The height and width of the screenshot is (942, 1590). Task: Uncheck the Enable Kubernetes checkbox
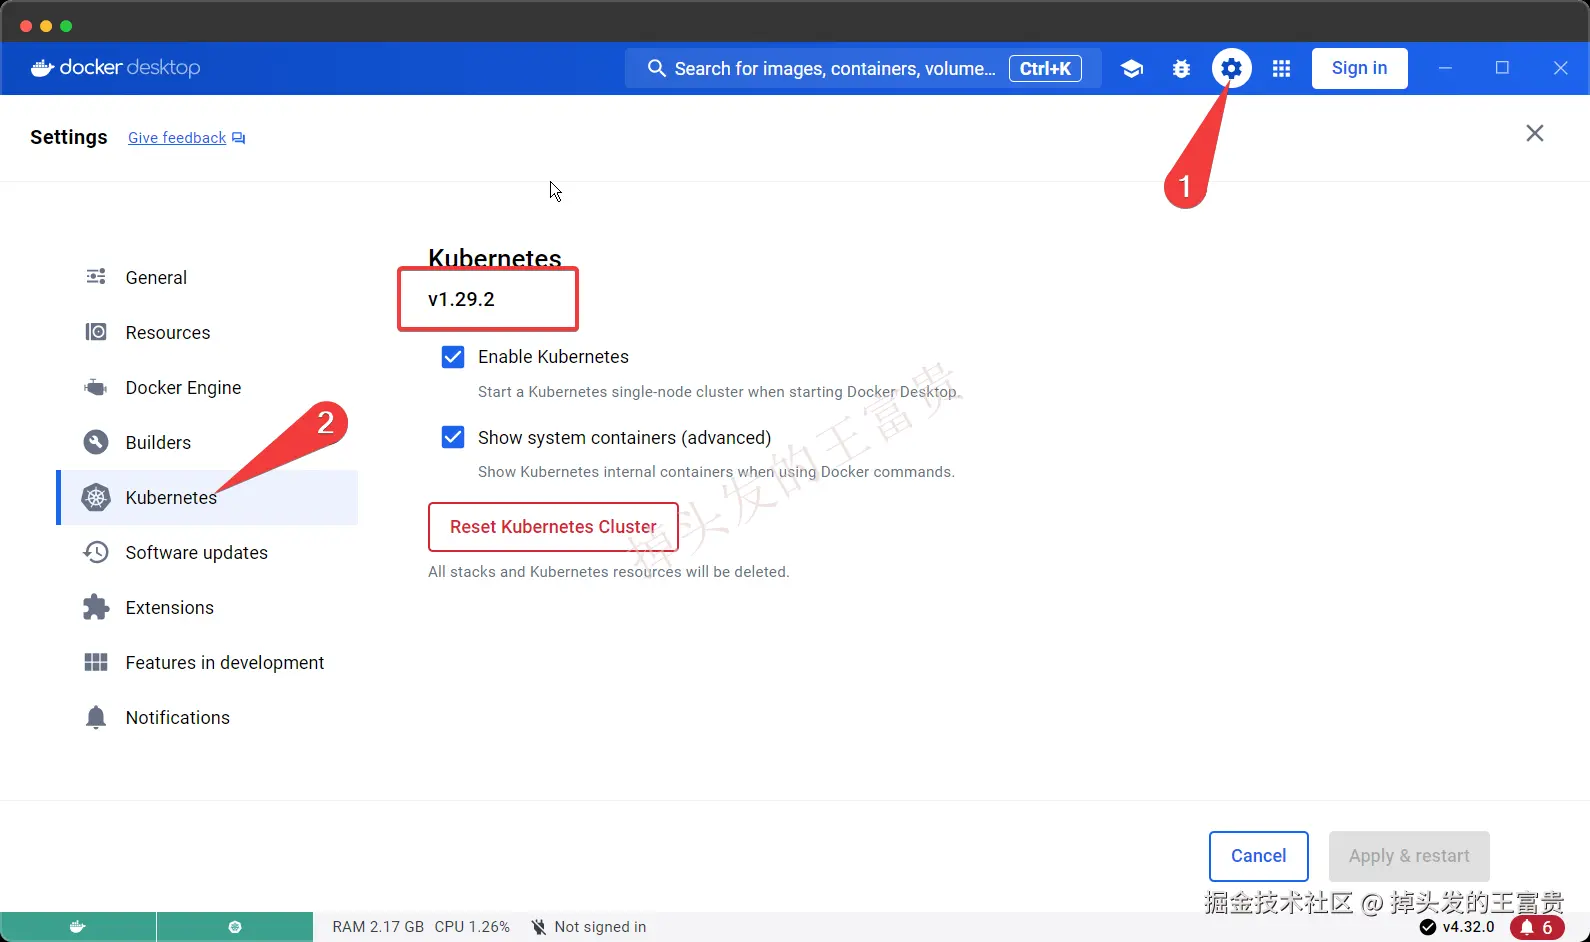(453, 357)
